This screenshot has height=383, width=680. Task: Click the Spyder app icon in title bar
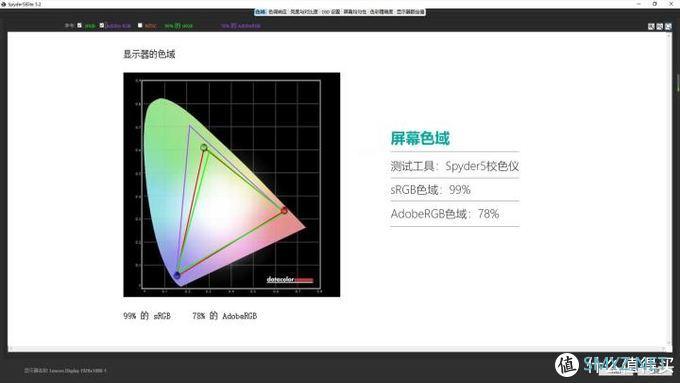tap(3, 4)
